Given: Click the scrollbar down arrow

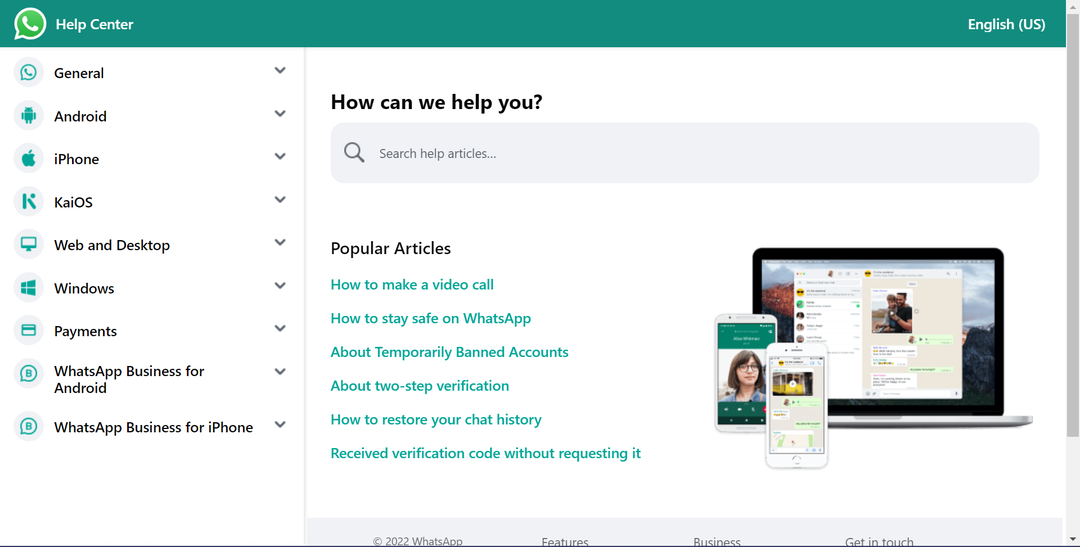Looking at the screenshot, I should (x=1073, y=539).
